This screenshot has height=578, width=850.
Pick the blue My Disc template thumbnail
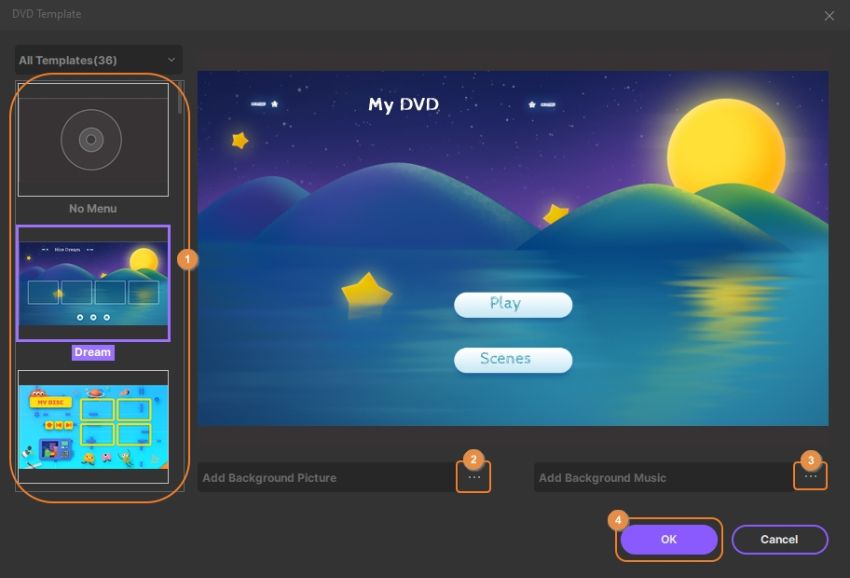92,426
